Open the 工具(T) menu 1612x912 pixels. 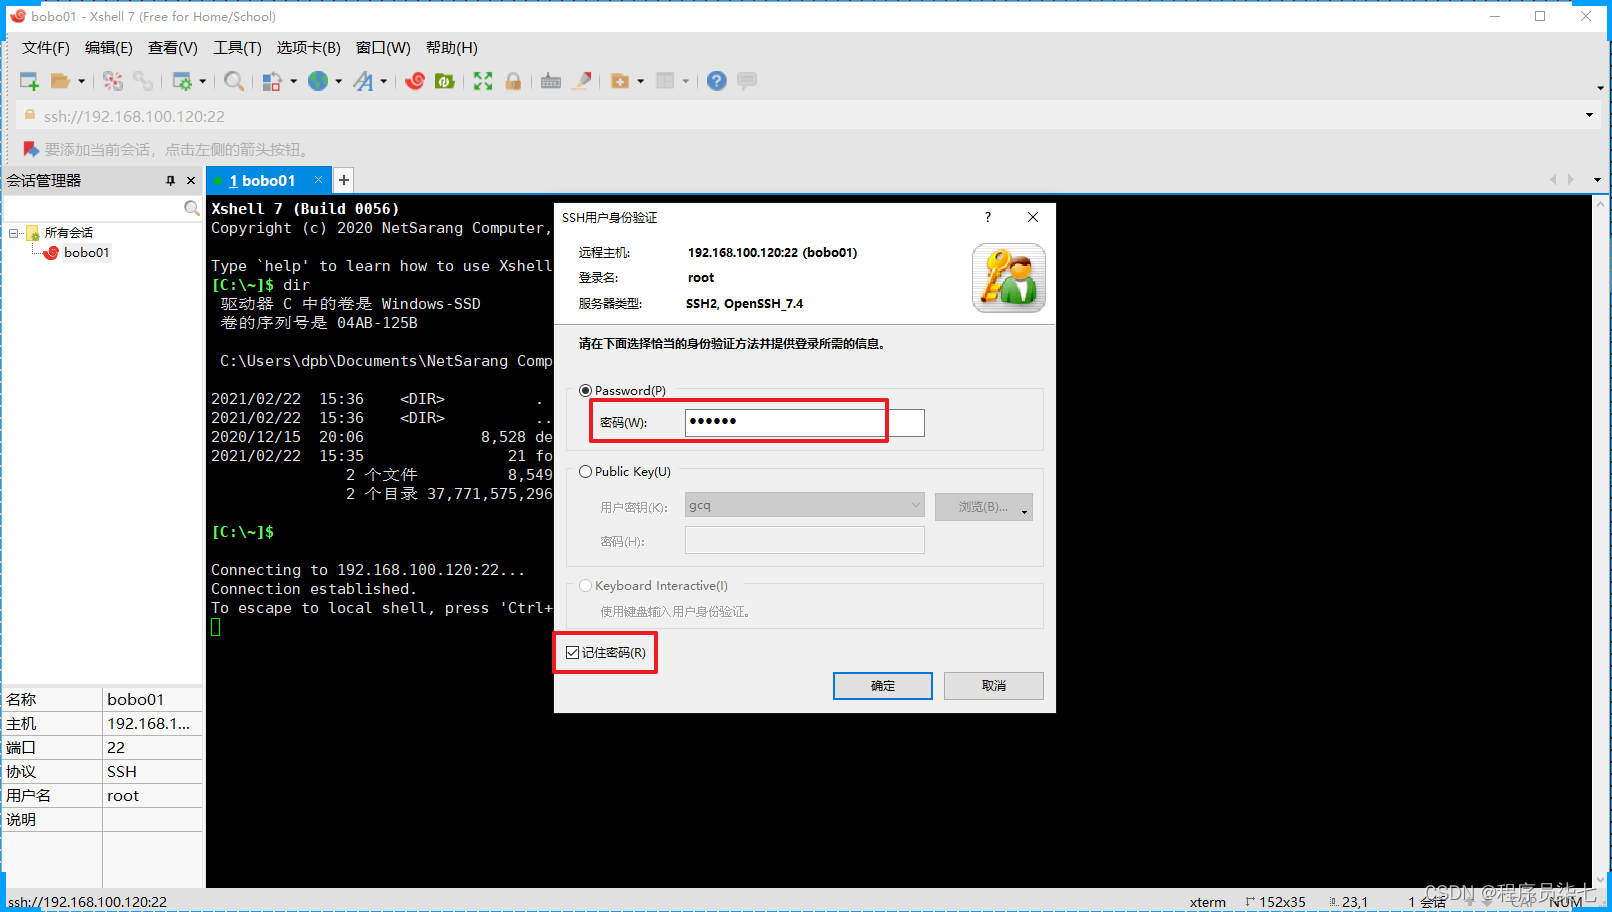tap(237, 48)
